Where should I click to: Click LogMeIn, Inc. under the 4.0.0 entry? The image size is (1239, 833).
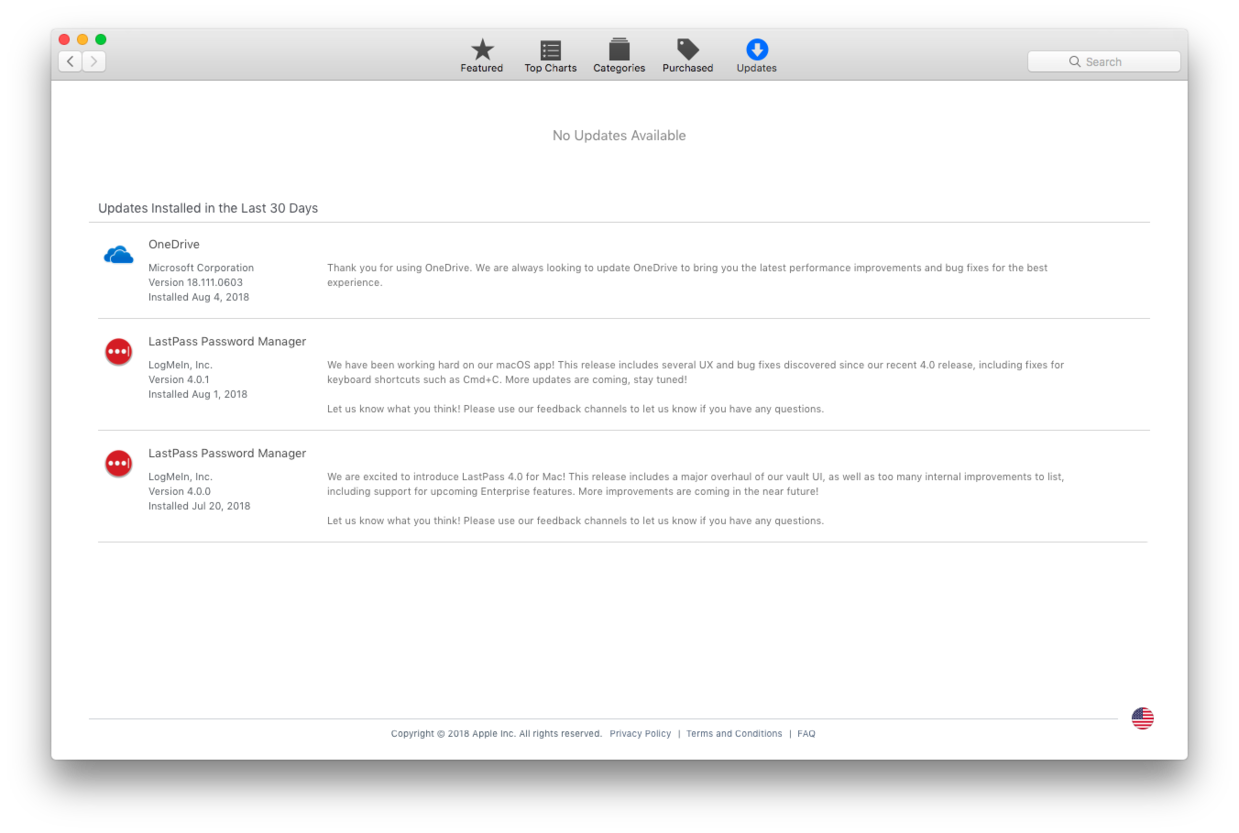point(180,477)
